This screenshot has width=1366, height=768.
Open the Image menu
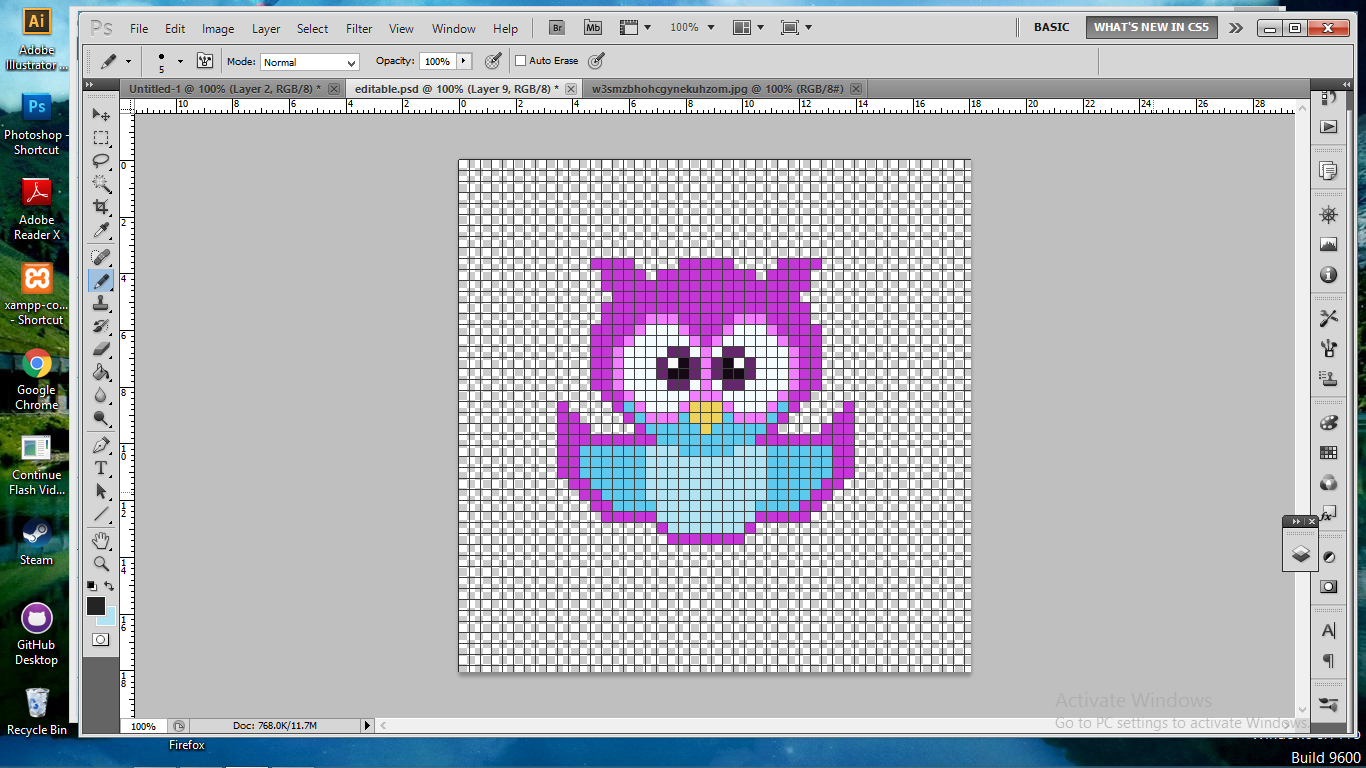[x=218, y=29]
